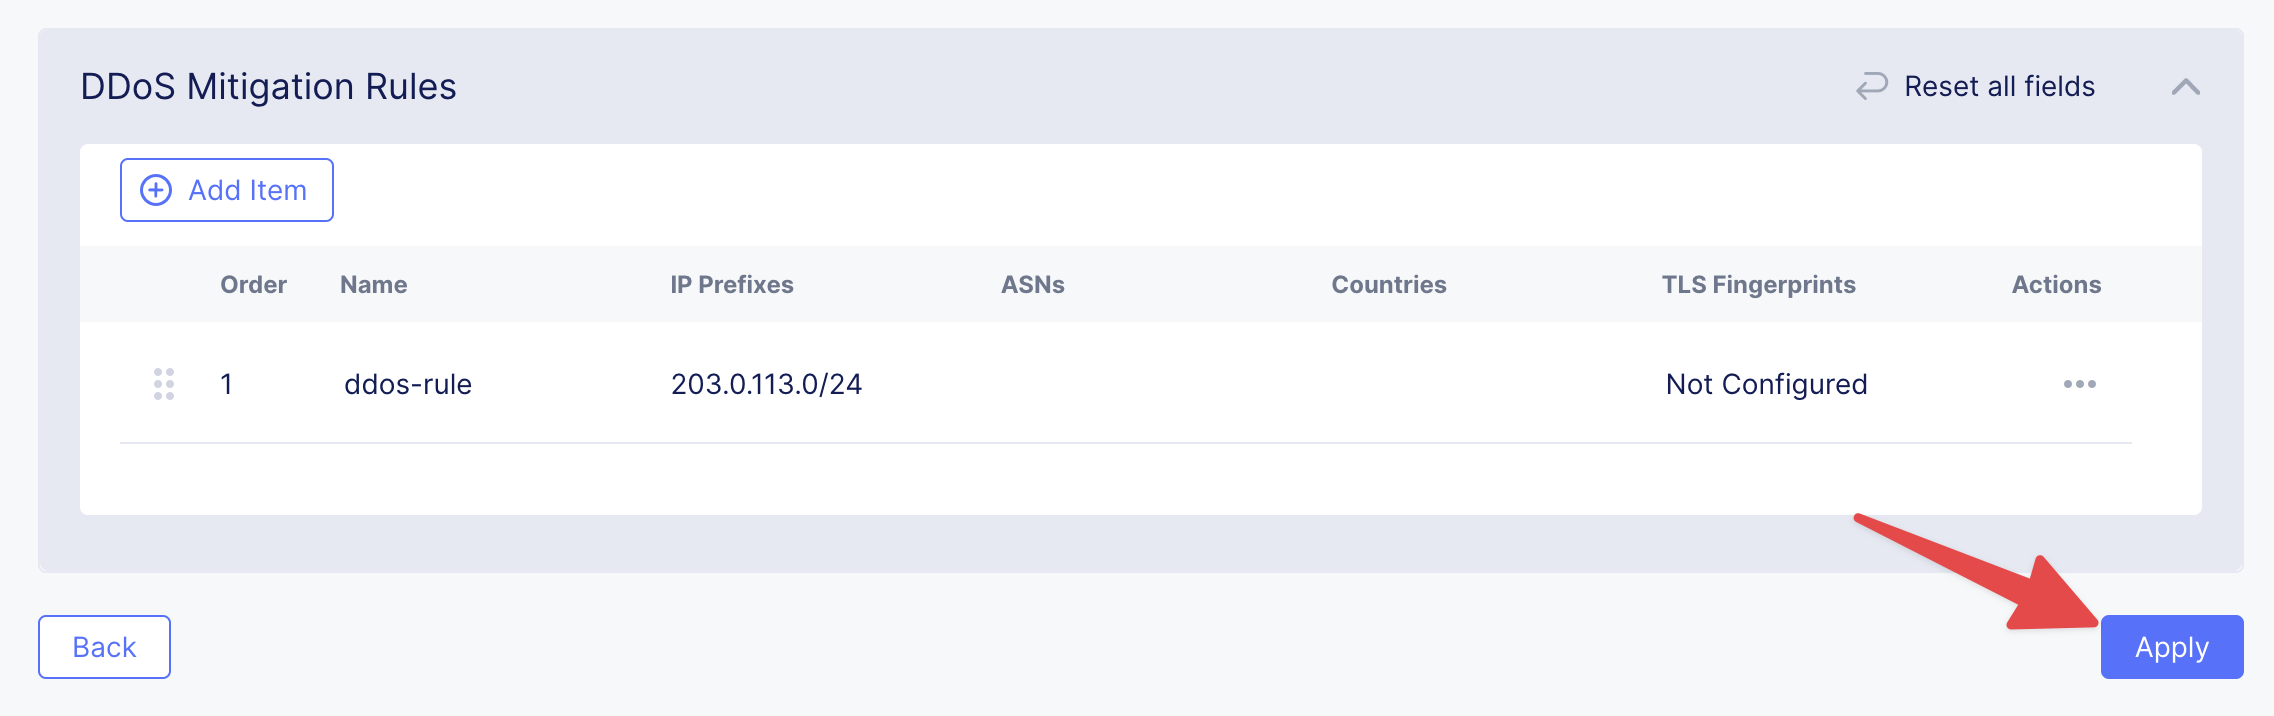The image size is (2274, 716).
Task: Click the 203.0.113.0/24 IP prefix value
Action: (x=766, y=384)
